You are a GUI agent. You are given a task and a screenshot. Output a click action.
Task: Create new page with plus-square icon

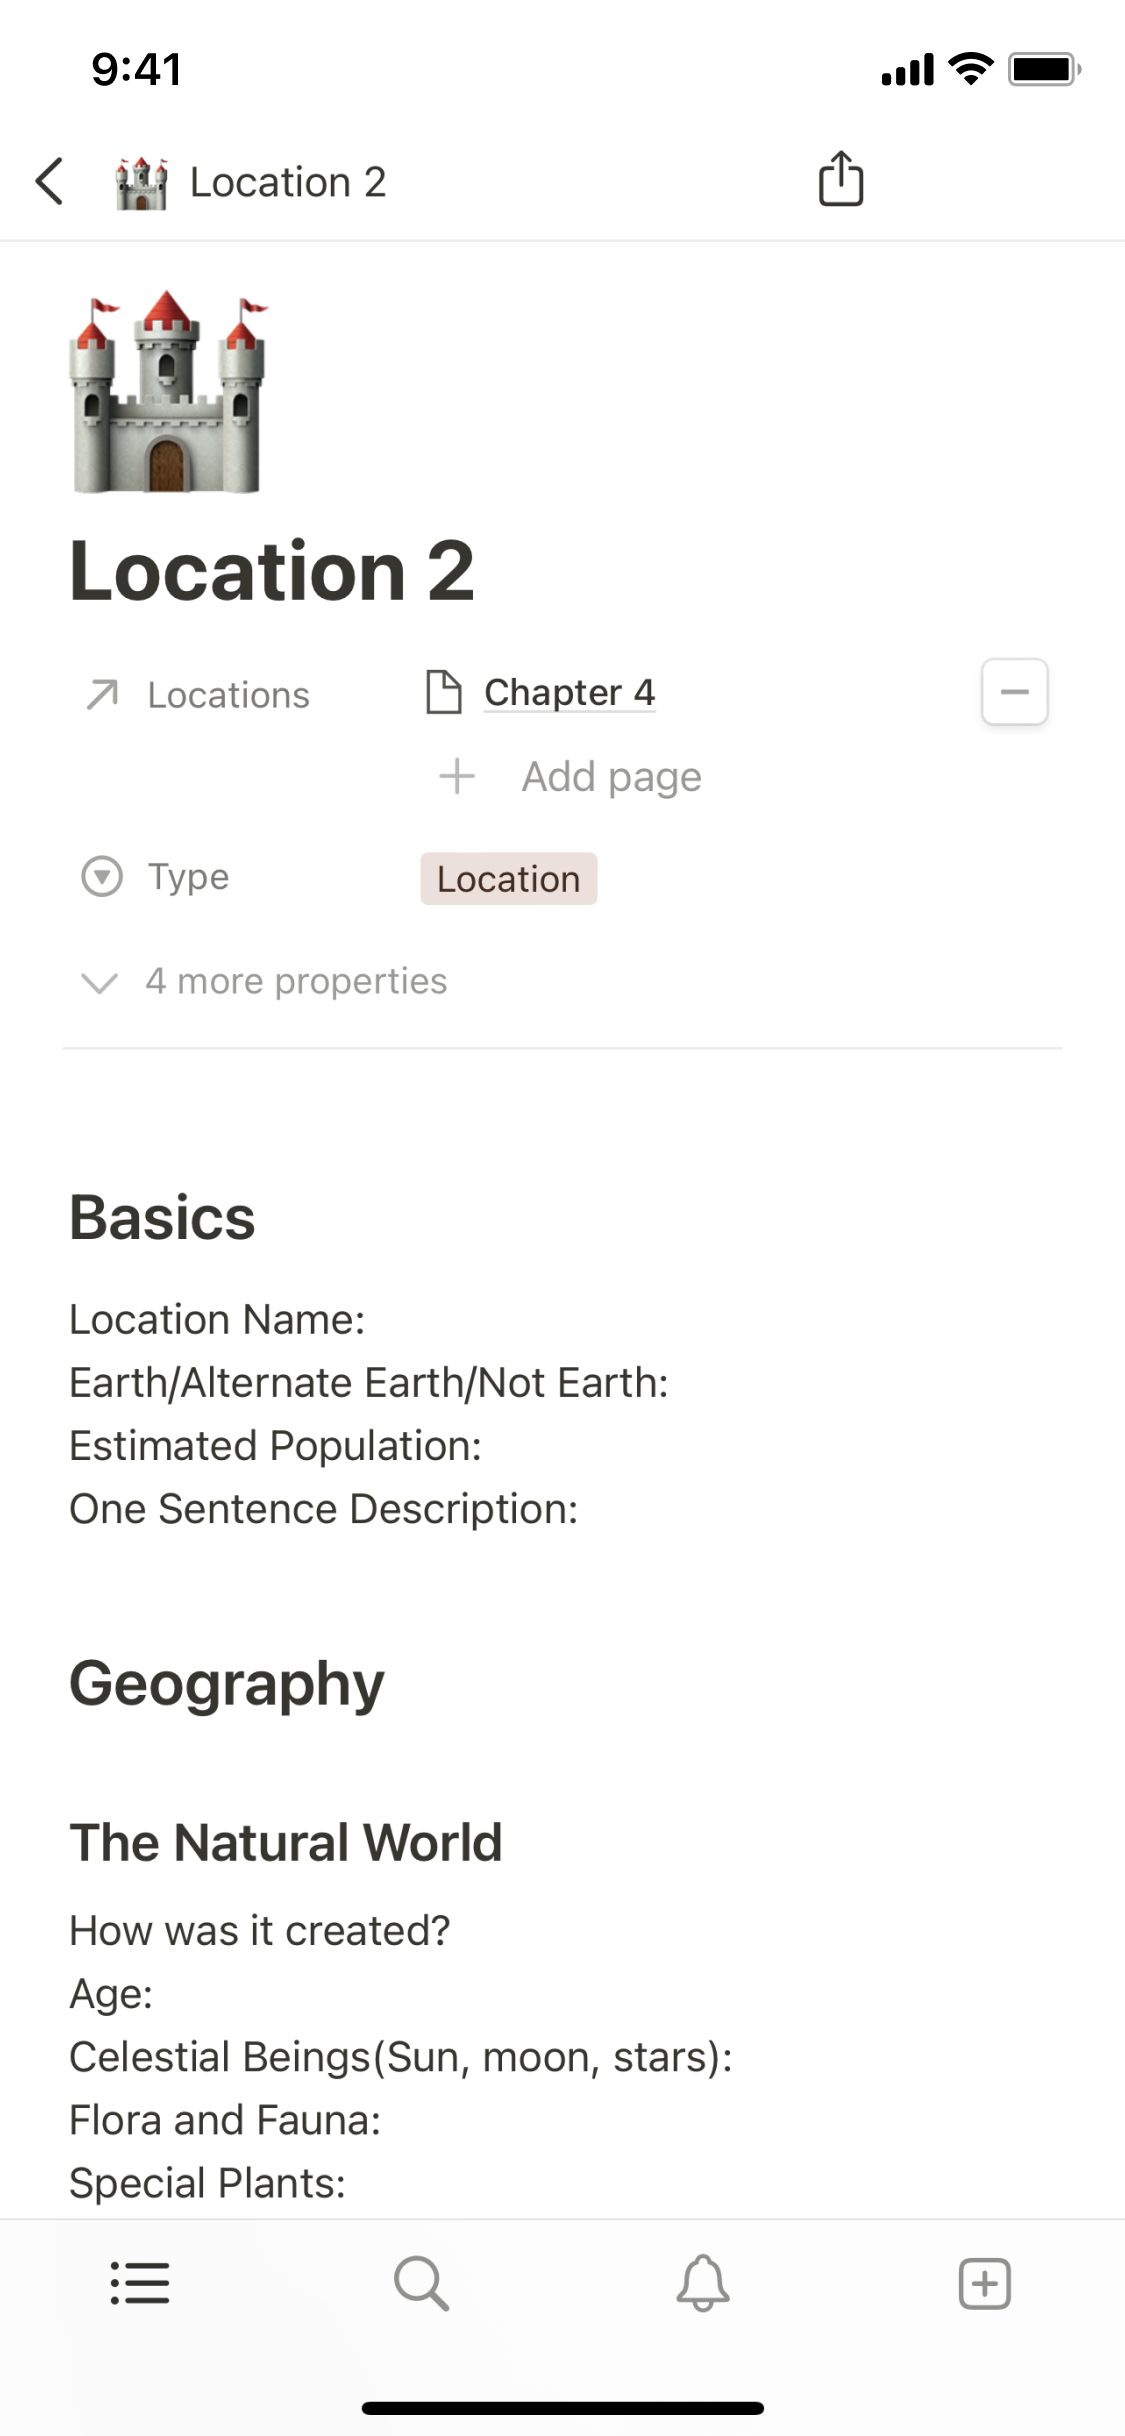click(x=984, y=2284)
